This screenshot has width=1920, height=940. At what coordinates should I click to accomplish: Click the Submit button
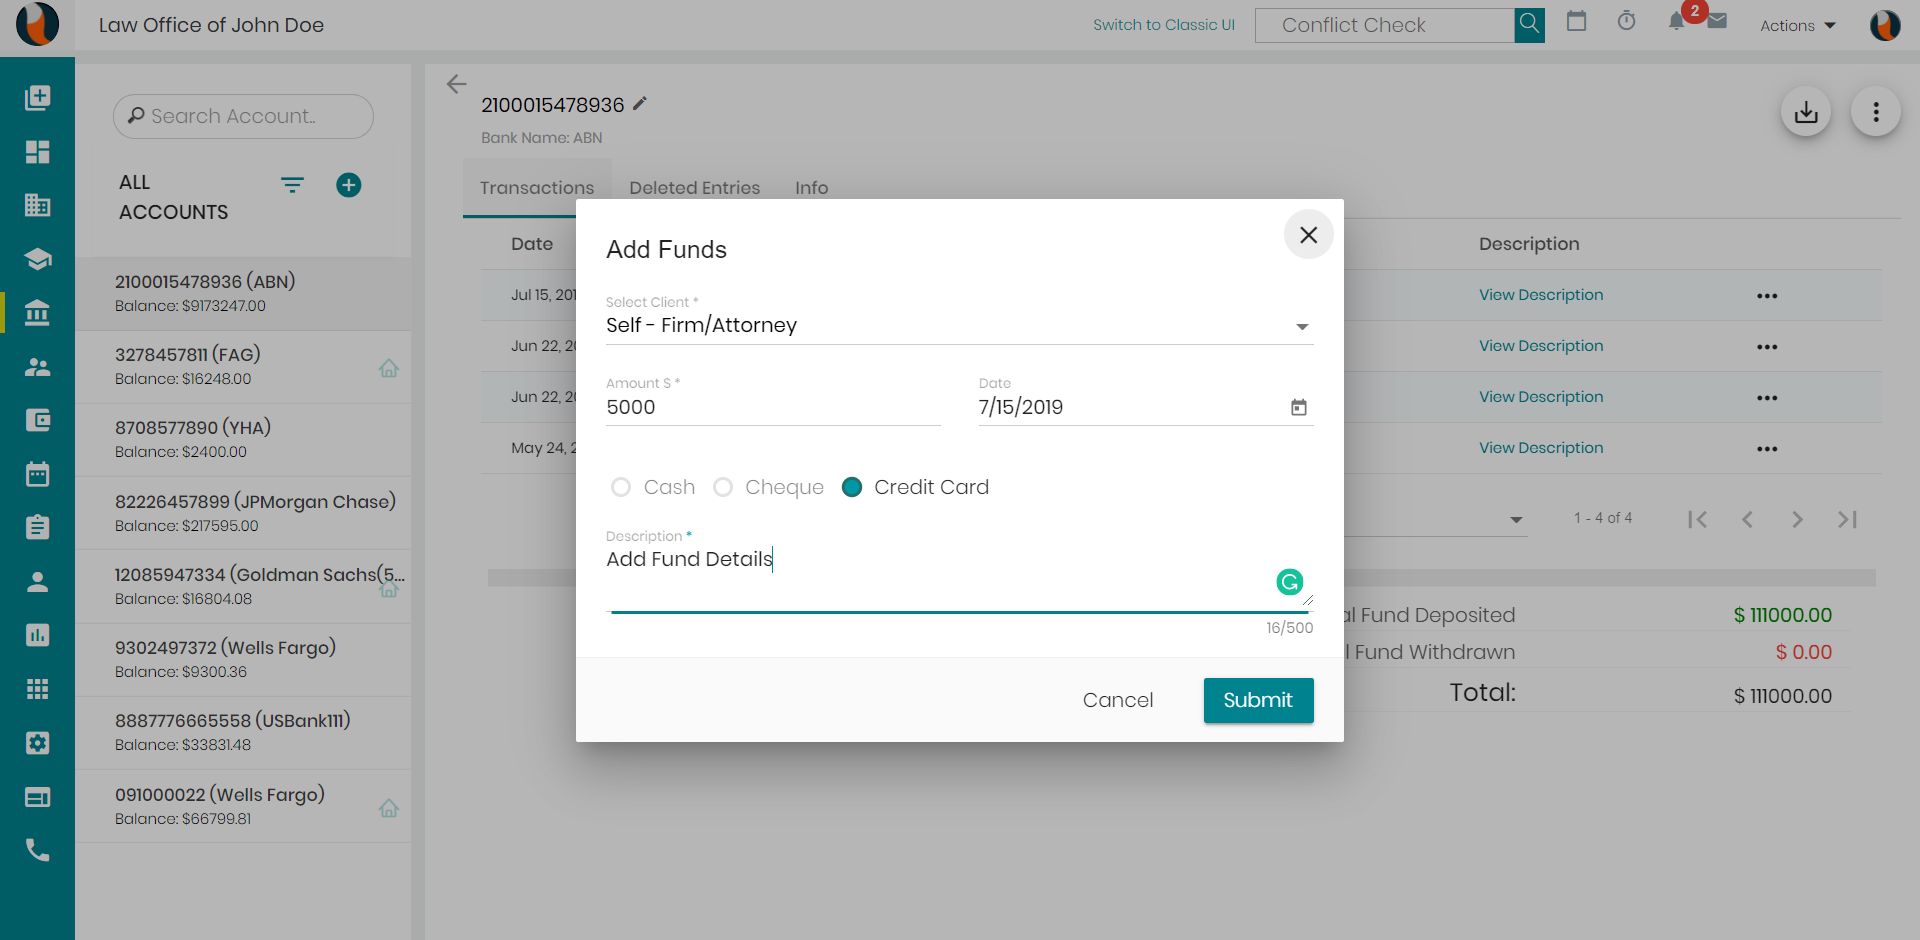click(1258, 700)
